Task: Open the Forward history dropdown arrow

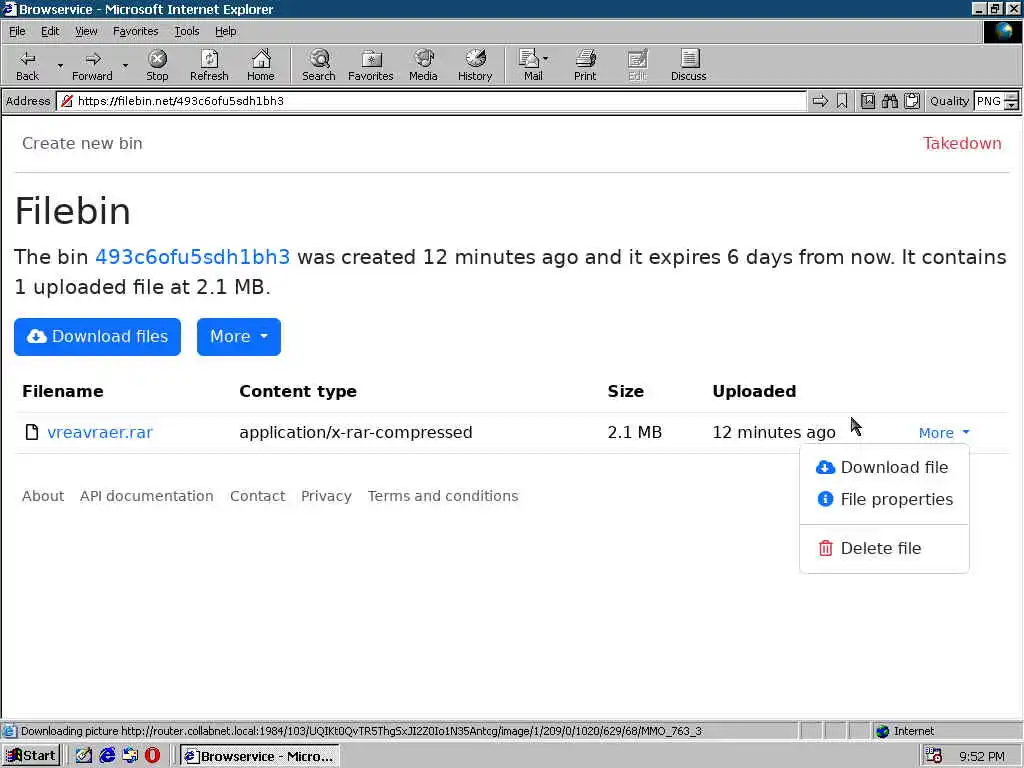Action: click(x=125, y=66)
